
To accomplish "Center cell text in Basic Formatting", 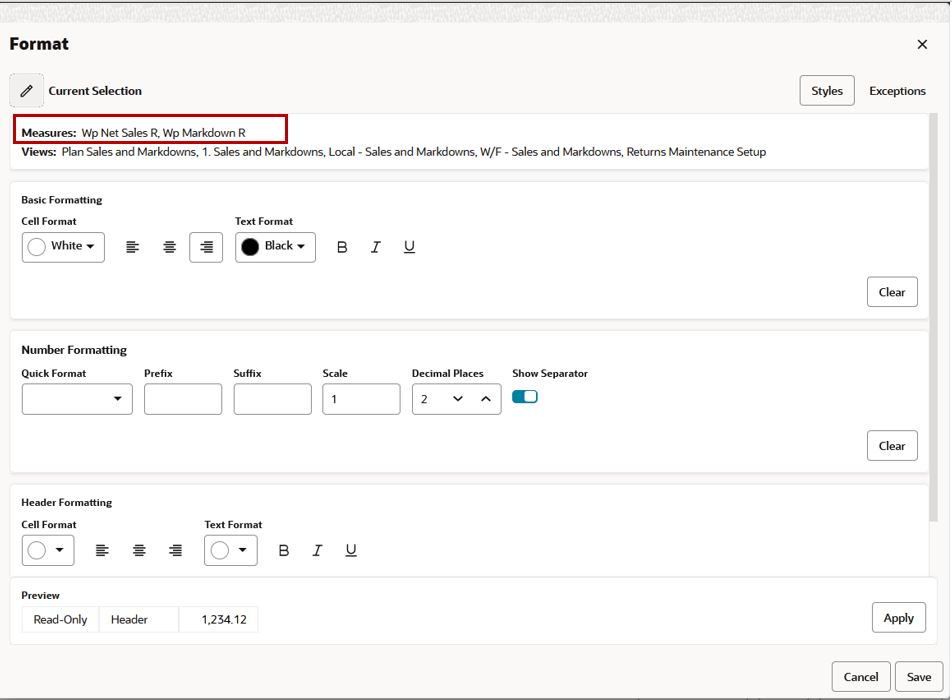I will tap(169, 247).
